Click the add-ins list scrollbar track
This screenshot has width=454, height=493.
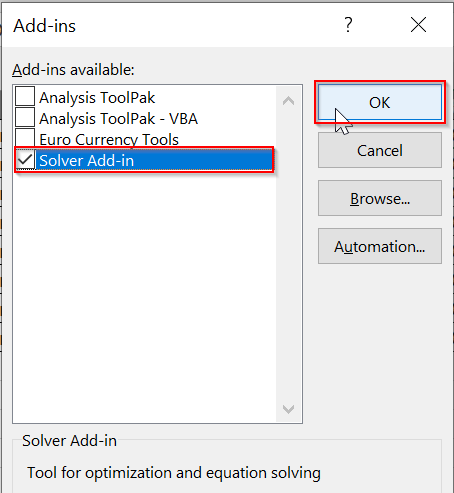288,255
